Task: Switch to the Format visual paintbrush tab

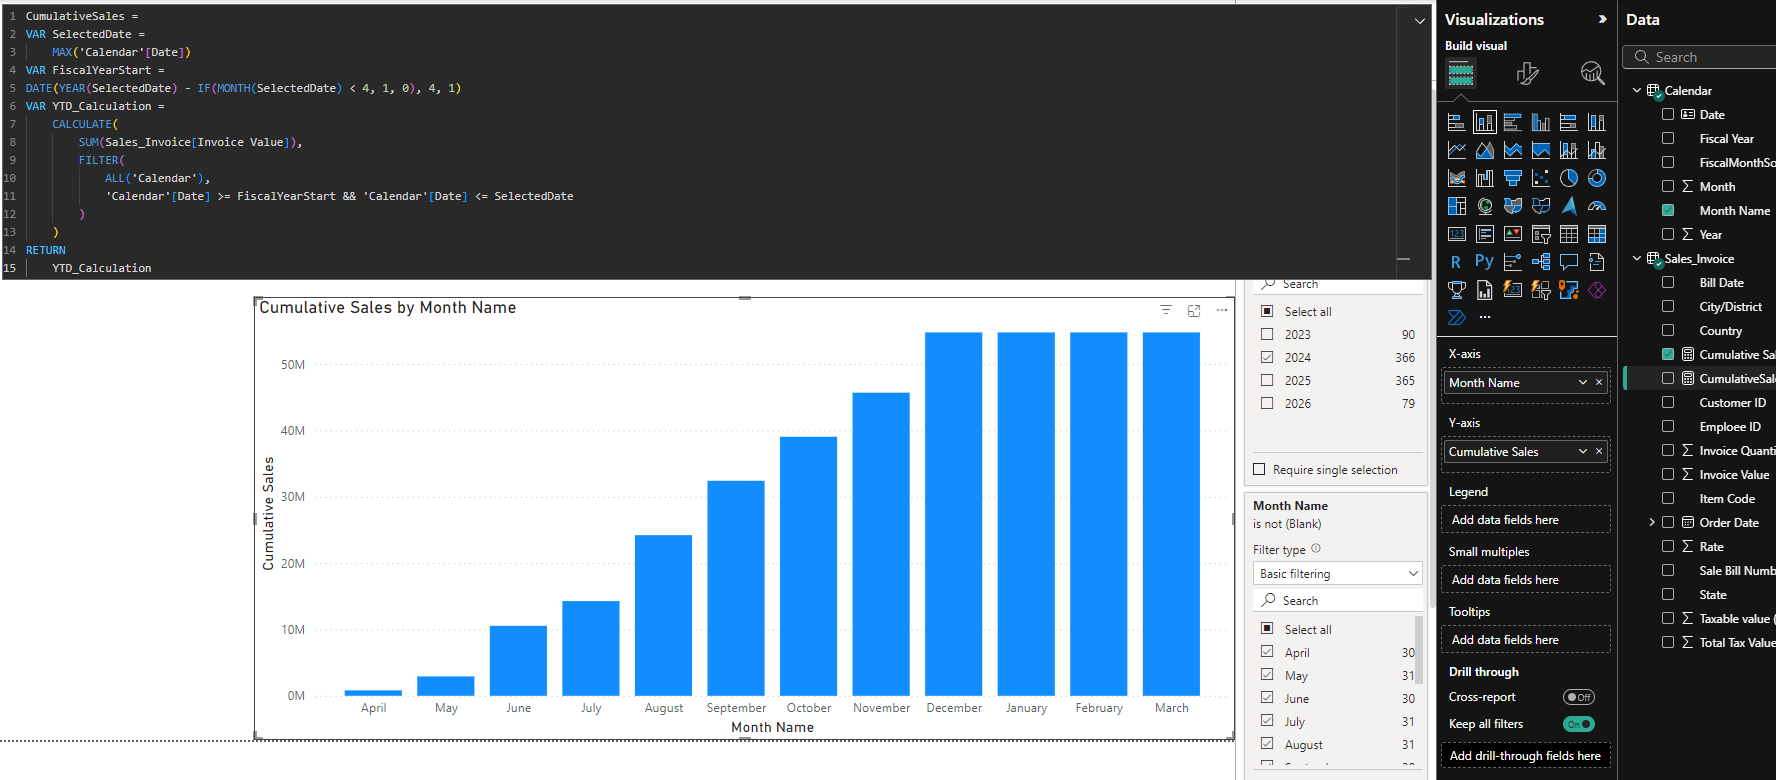Action: 1527,73
